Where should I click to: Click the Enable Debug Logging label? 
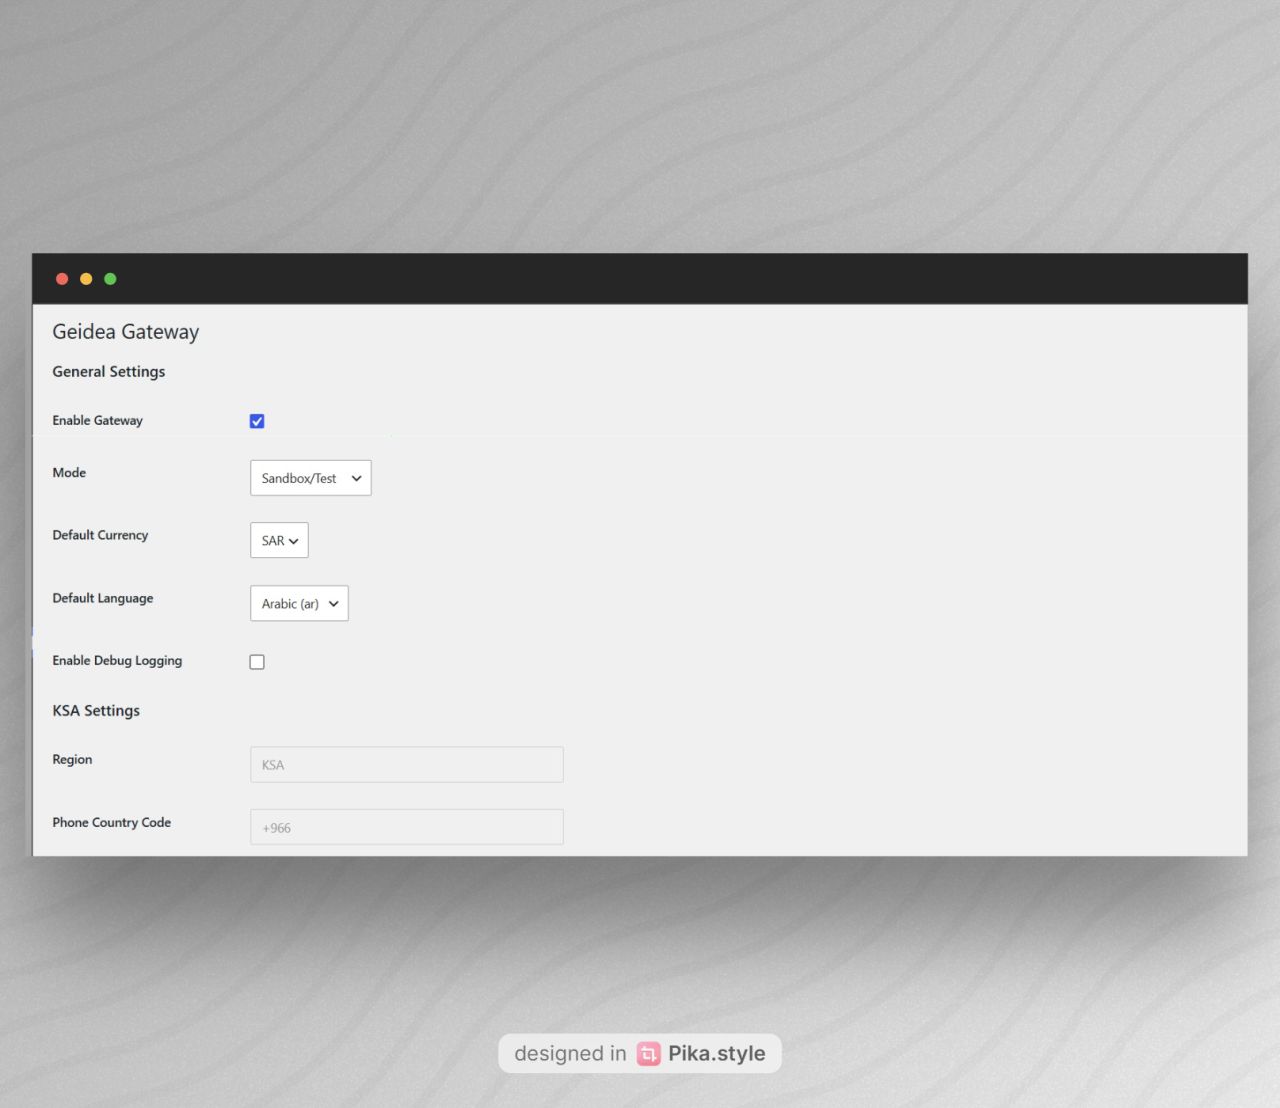(117, 660)
